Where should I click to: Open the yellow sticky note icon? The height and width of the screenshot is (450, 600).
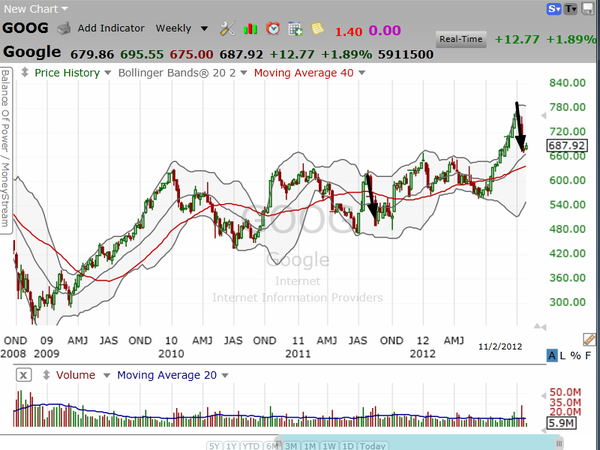[317, 29]
